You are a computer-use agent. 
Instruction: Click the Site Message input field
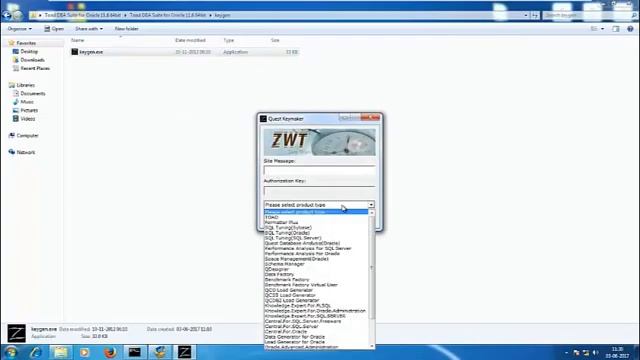coord(320,171)
